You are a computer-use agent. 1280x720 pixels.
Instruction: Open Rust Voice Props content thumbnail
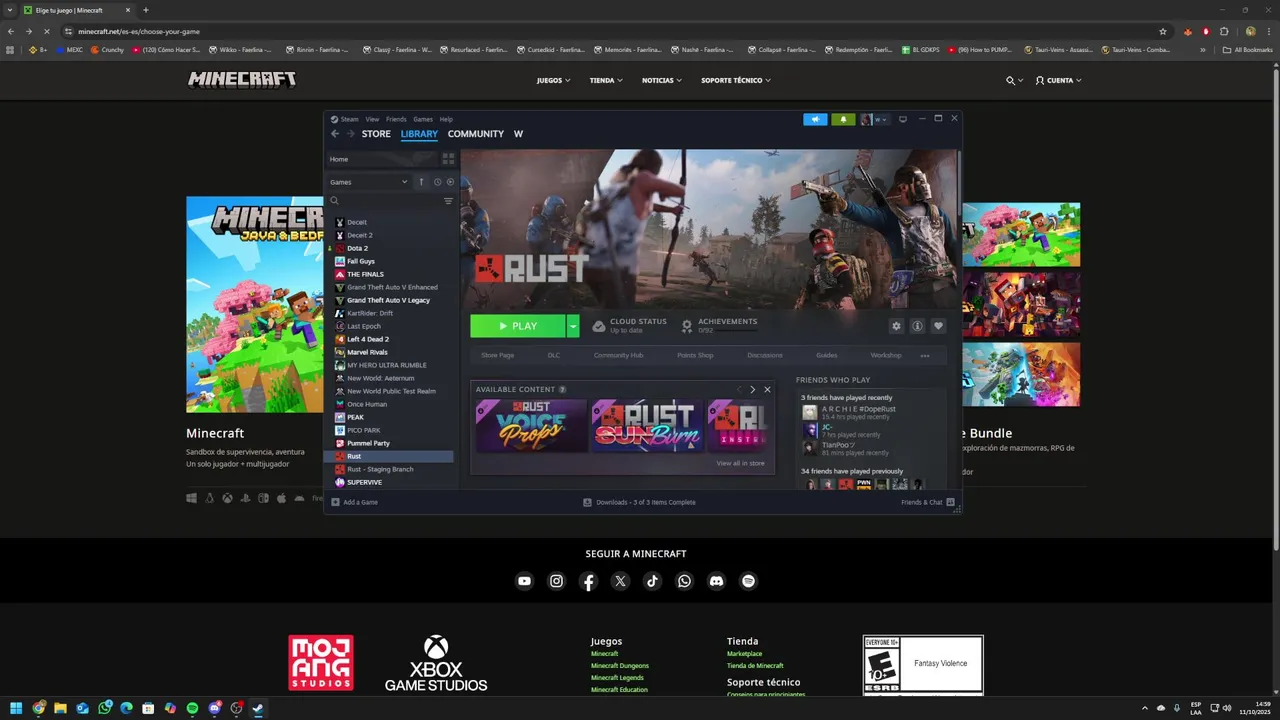[531, 426]
